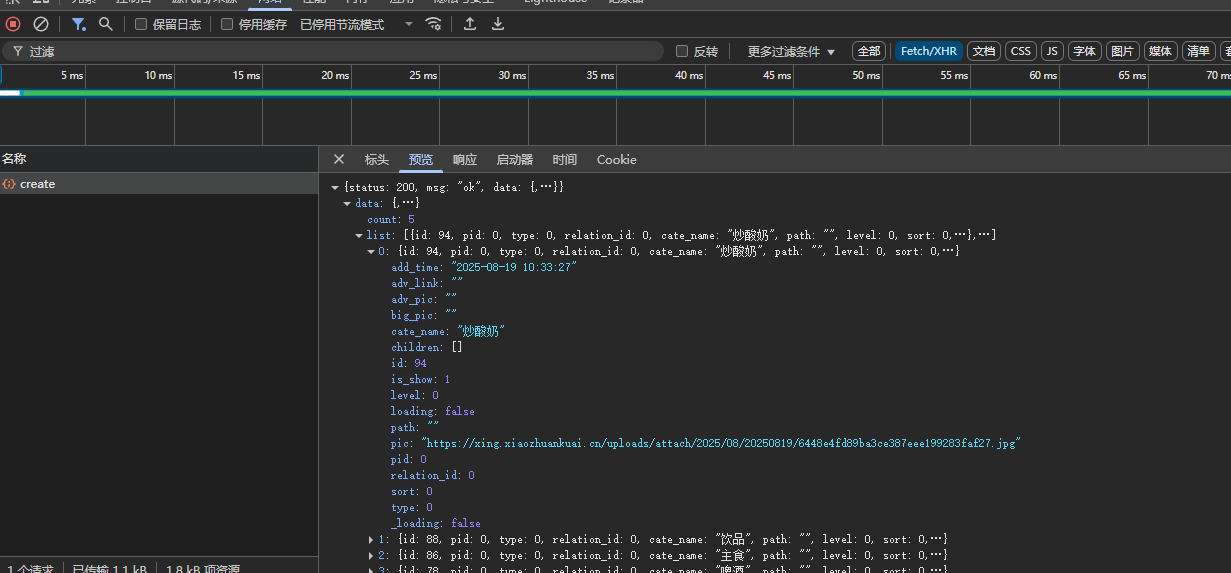Switch to the 响应 tab
Viewport: 1231px width, 573px height.
(465, 159)
